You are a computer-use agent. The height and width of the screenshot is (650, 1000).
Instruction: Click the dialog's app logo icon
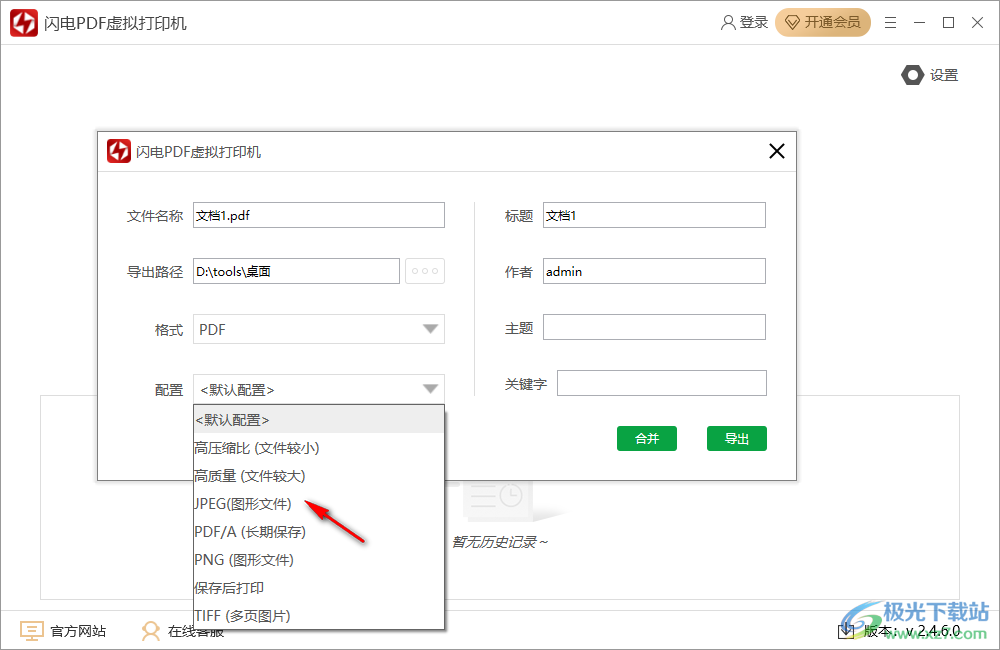[x=119, y=151]
